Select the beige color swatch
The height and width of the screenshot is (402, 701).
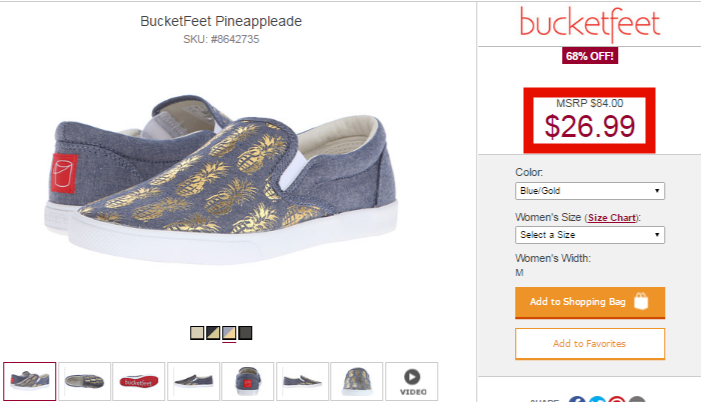tap(197, 333)
